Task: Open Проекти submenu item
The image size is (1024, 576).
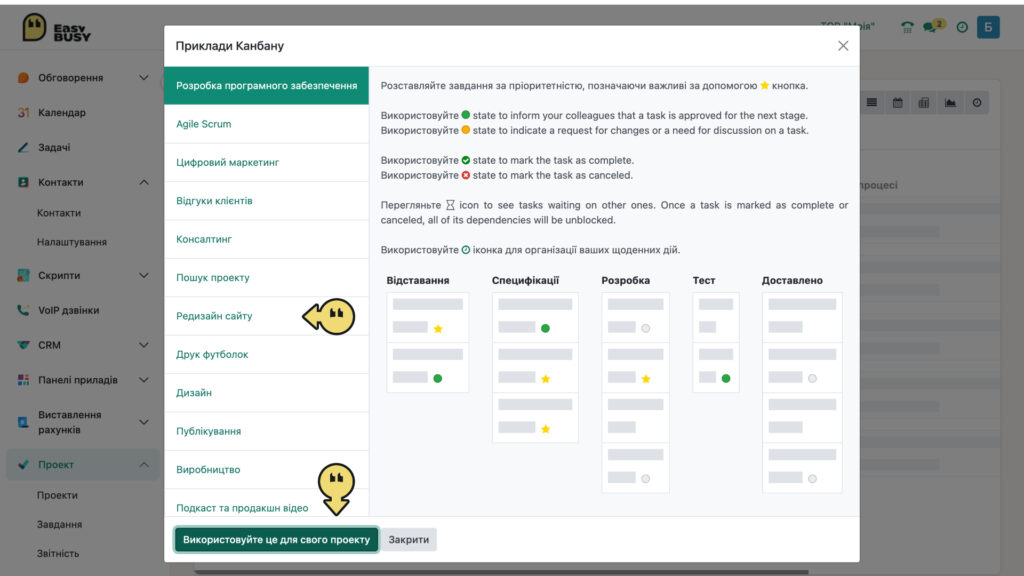Action: click(x=57, y=495)
